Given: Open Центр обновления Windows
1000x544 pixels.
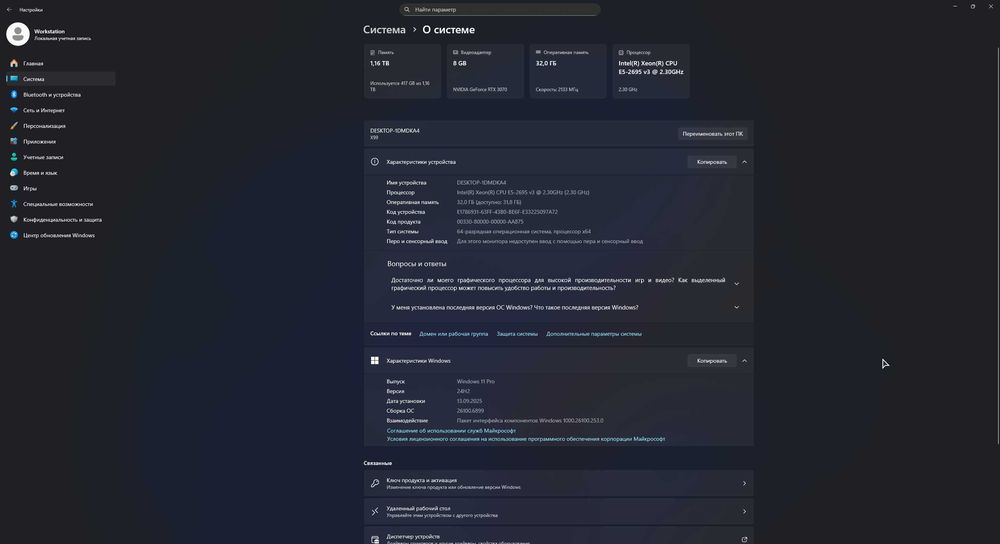Looking at the screenshot, I should [61, 235].
